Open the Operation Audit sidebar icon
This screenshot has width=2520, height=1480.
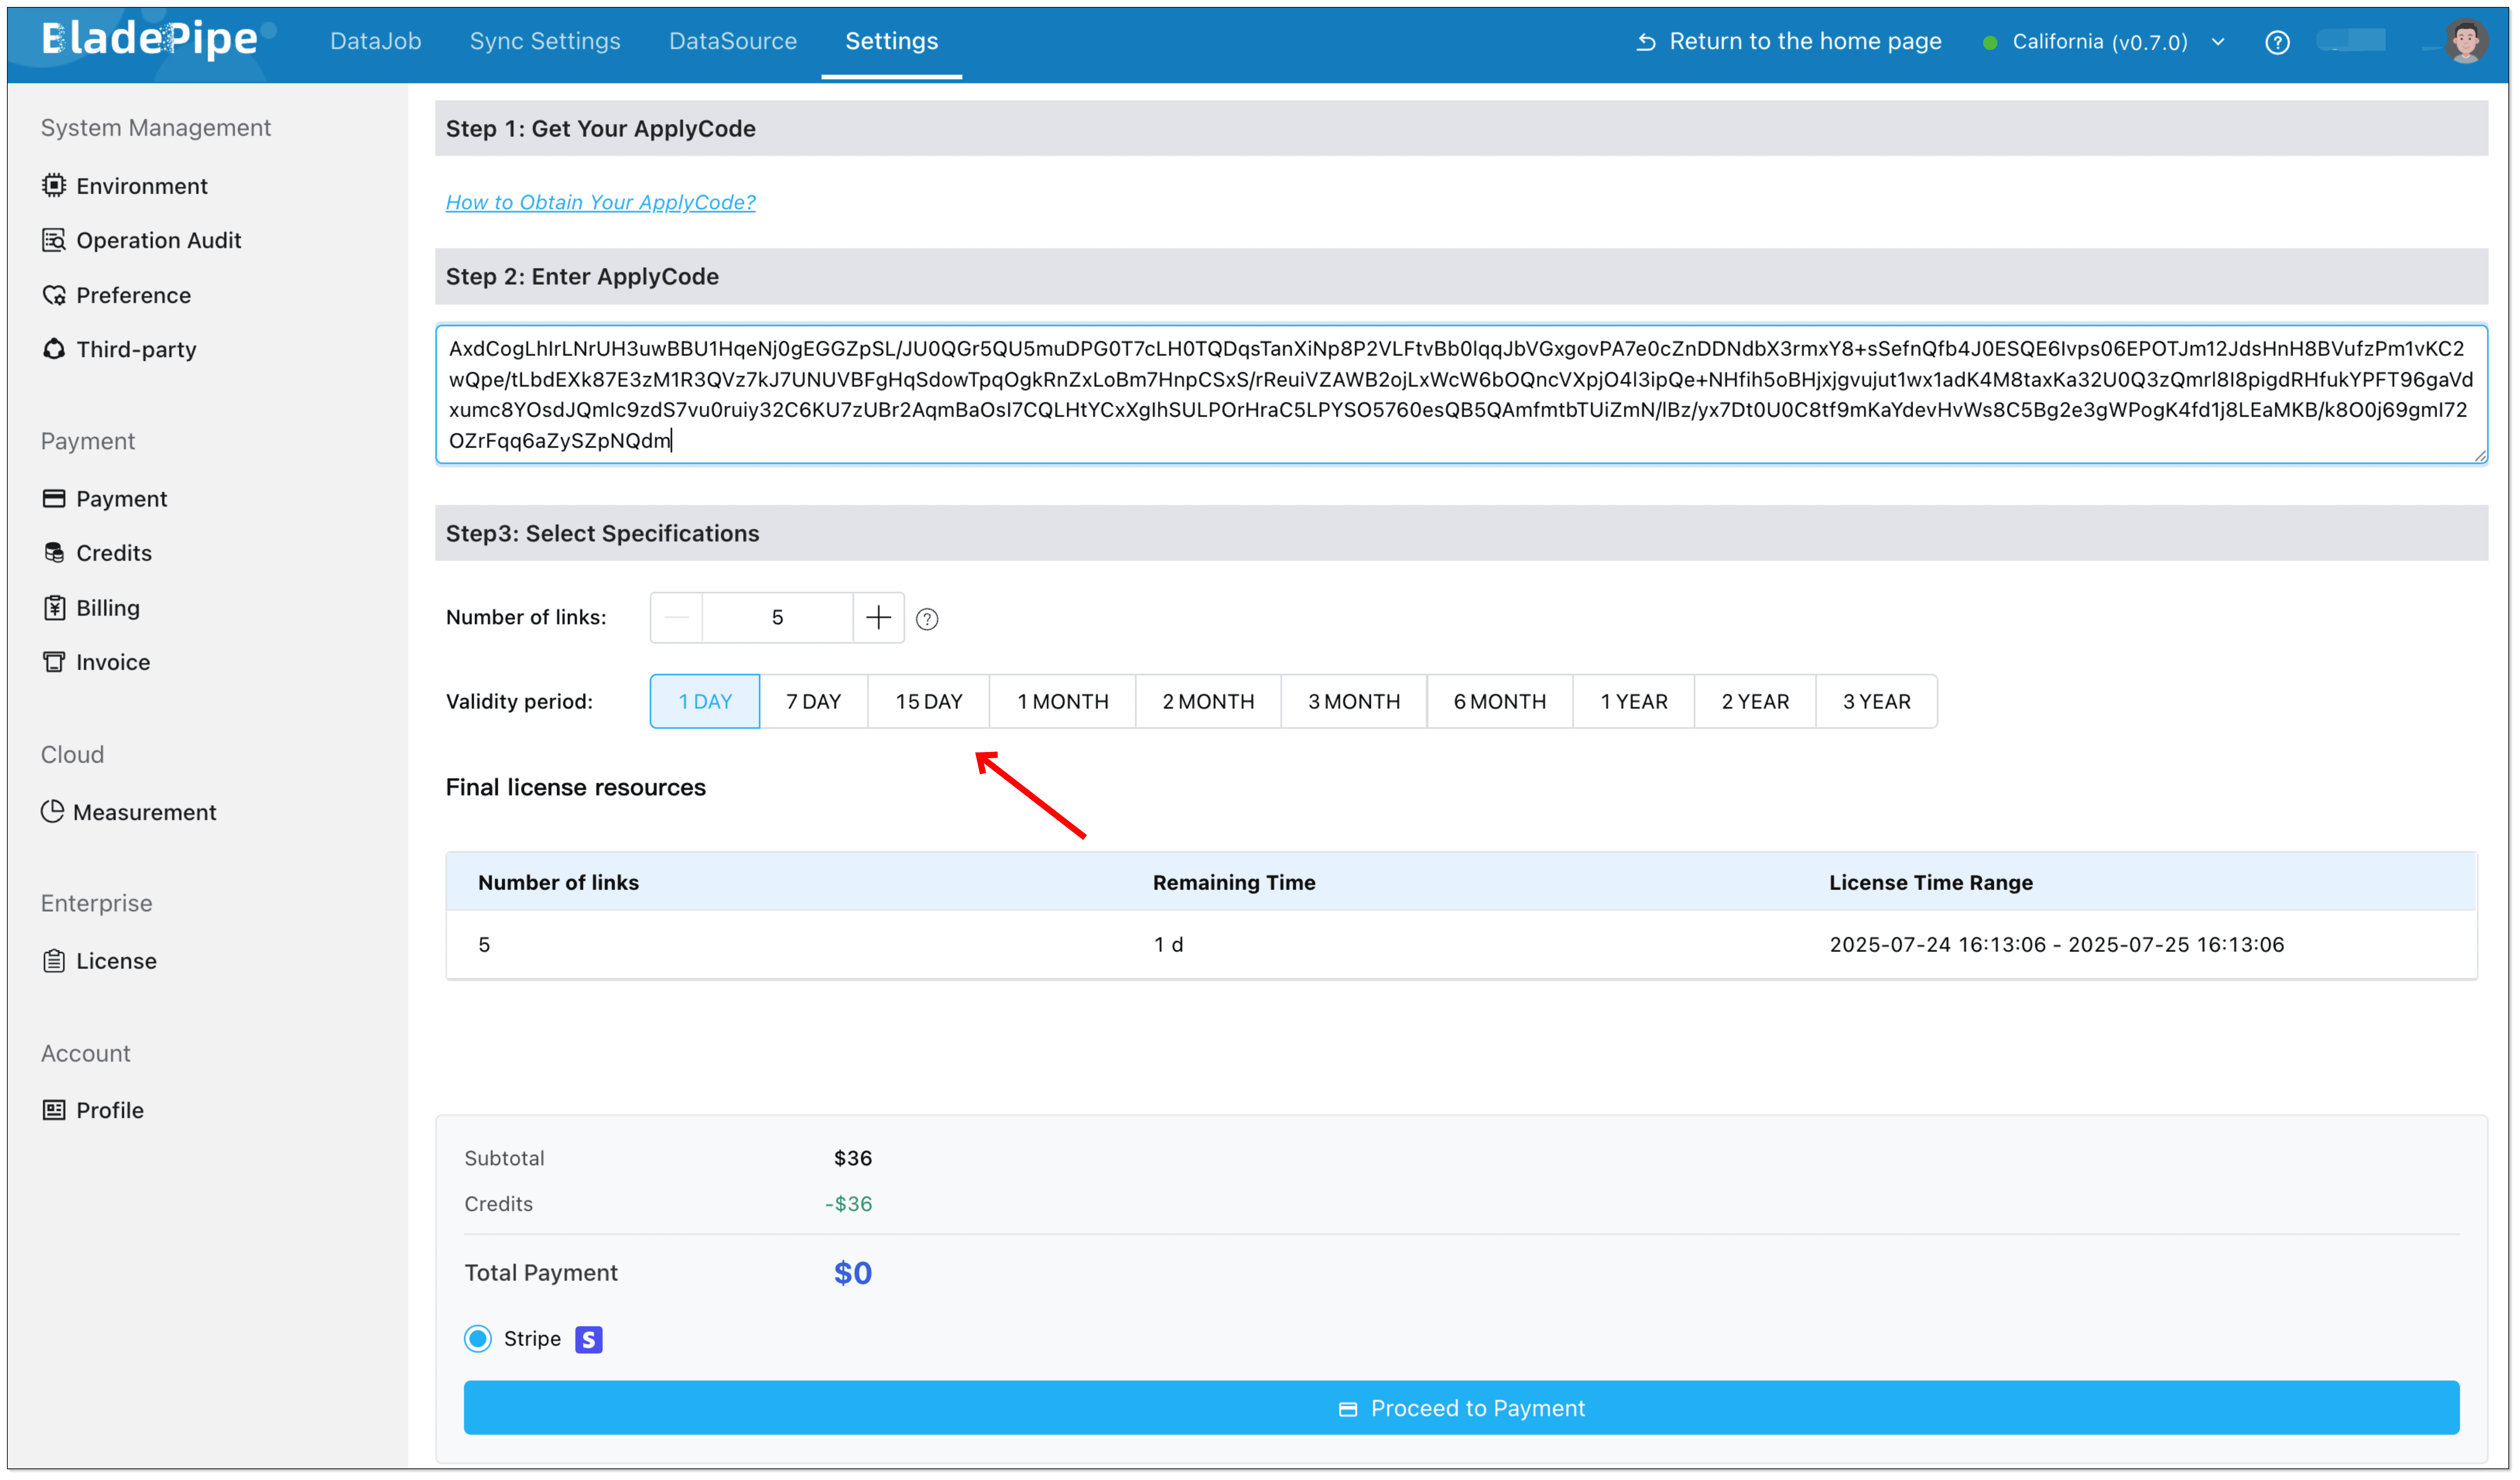tap(54, 240)
